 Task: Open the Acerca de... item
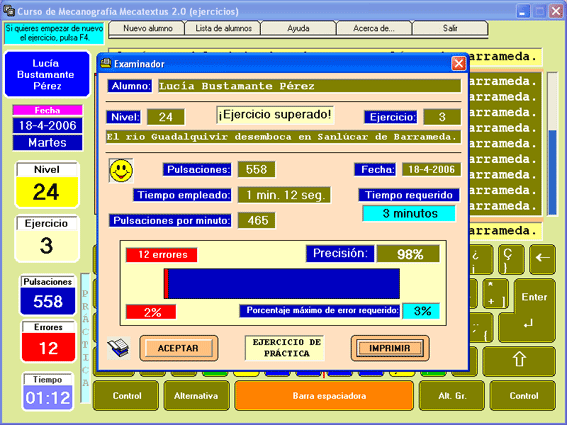[x=374, y=29]
